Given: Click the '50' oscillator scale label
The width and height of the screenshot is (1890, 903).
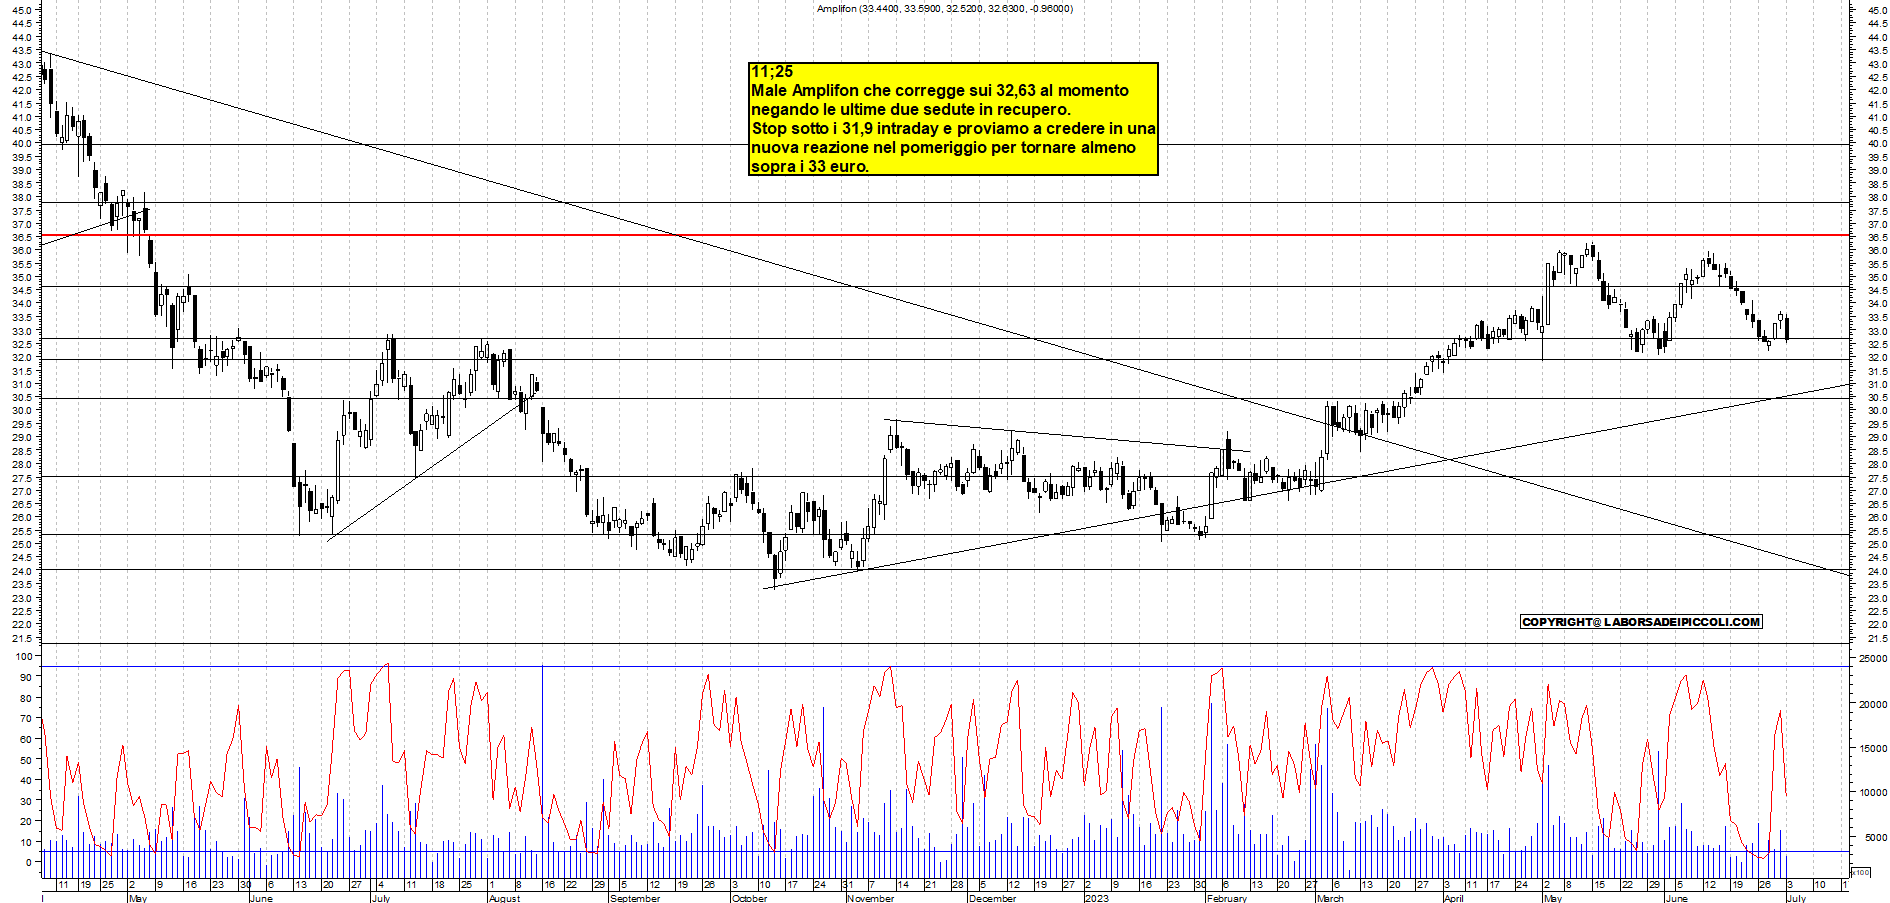Looking at the screenshot, I should pos(27,760).
